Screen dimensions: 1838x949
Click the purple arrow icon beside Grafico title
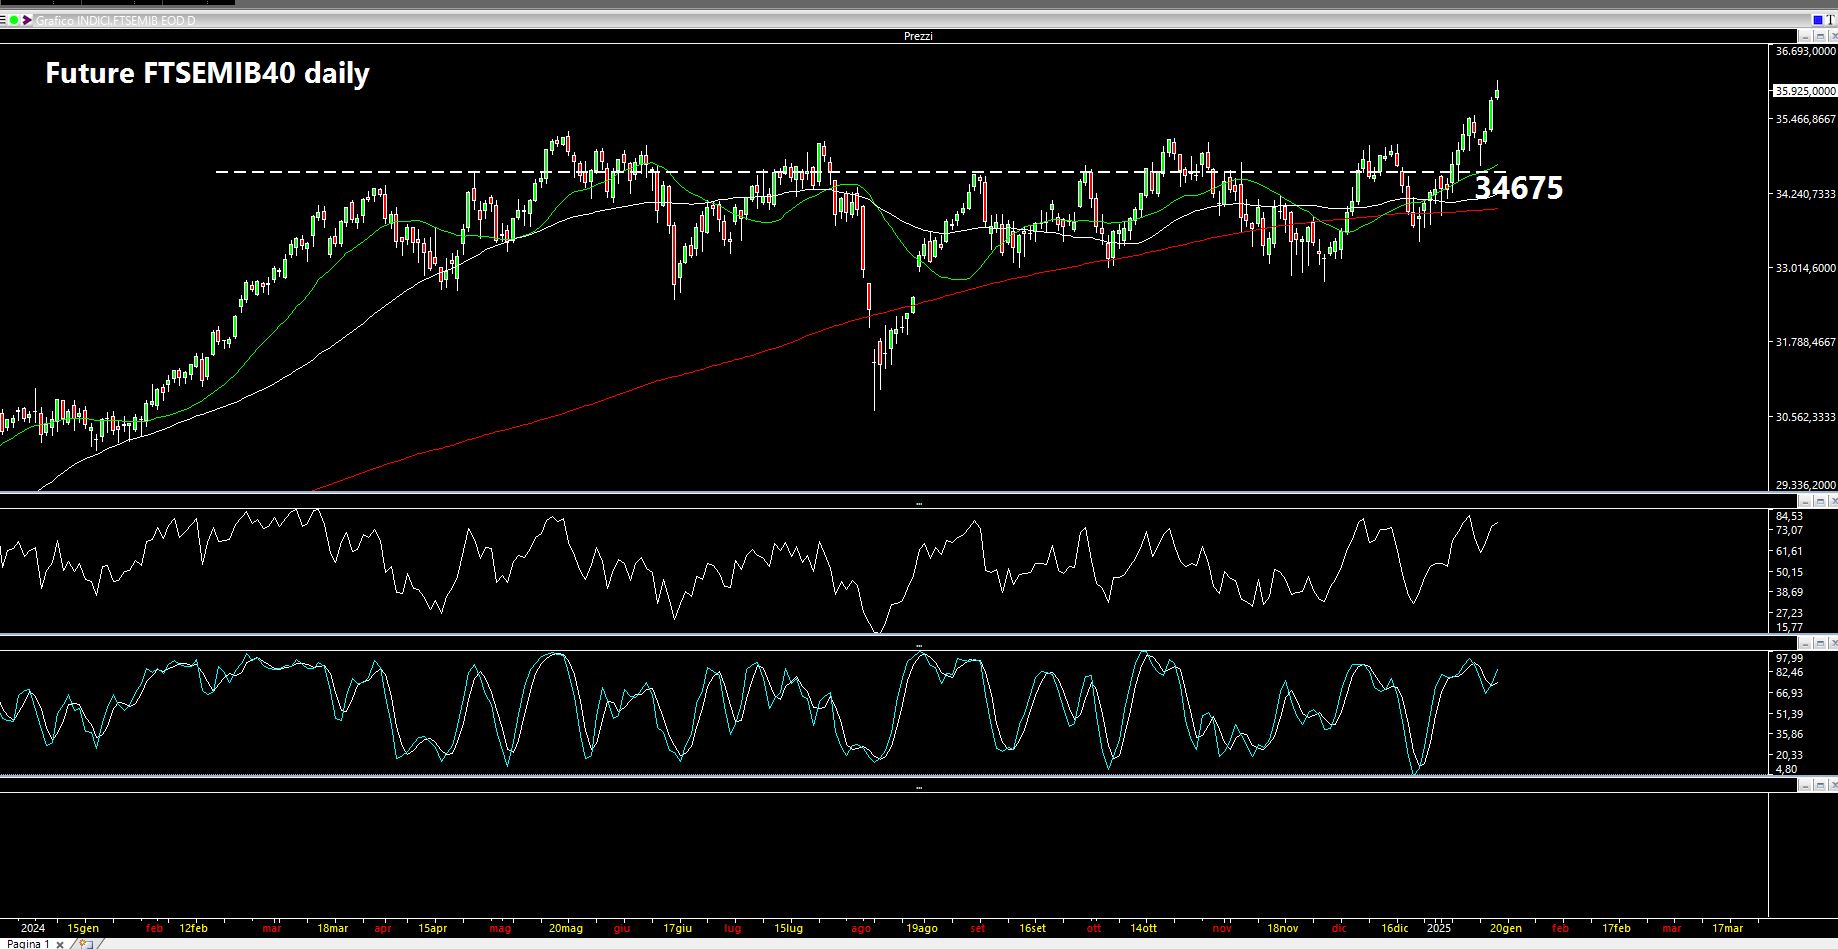point(27,20)
